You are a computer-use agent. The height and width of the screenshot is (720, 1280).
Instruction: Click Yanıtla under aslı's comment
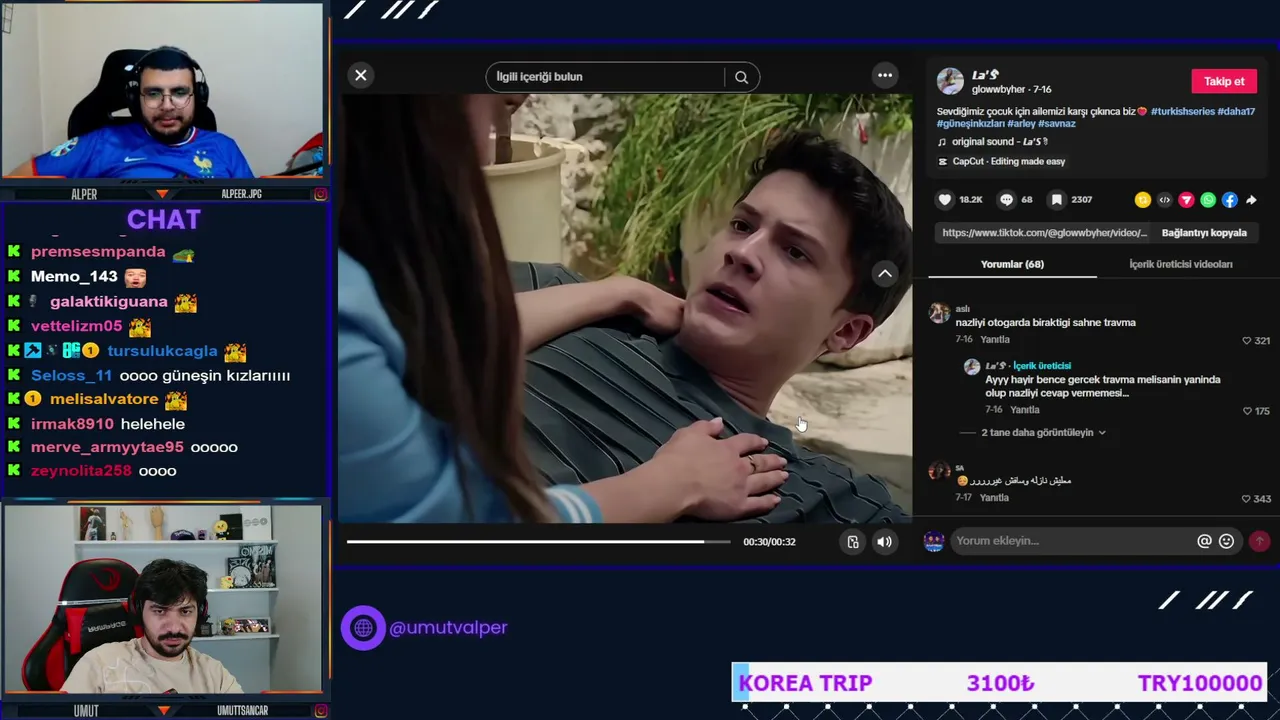tap(995, 340)
